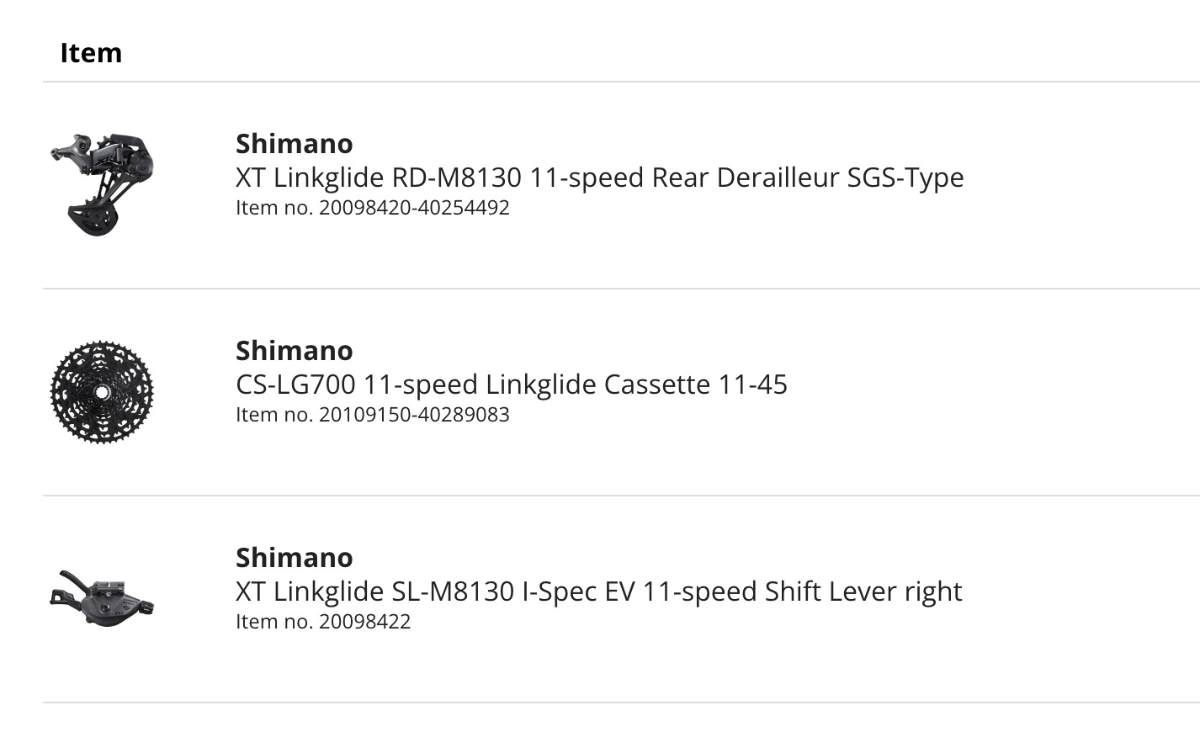Open XT Linkglide Rear Derailleur SGS-Type product title
Viewport: 1200px width, 732px height.
pyautogui.click(x=600, y=178)
